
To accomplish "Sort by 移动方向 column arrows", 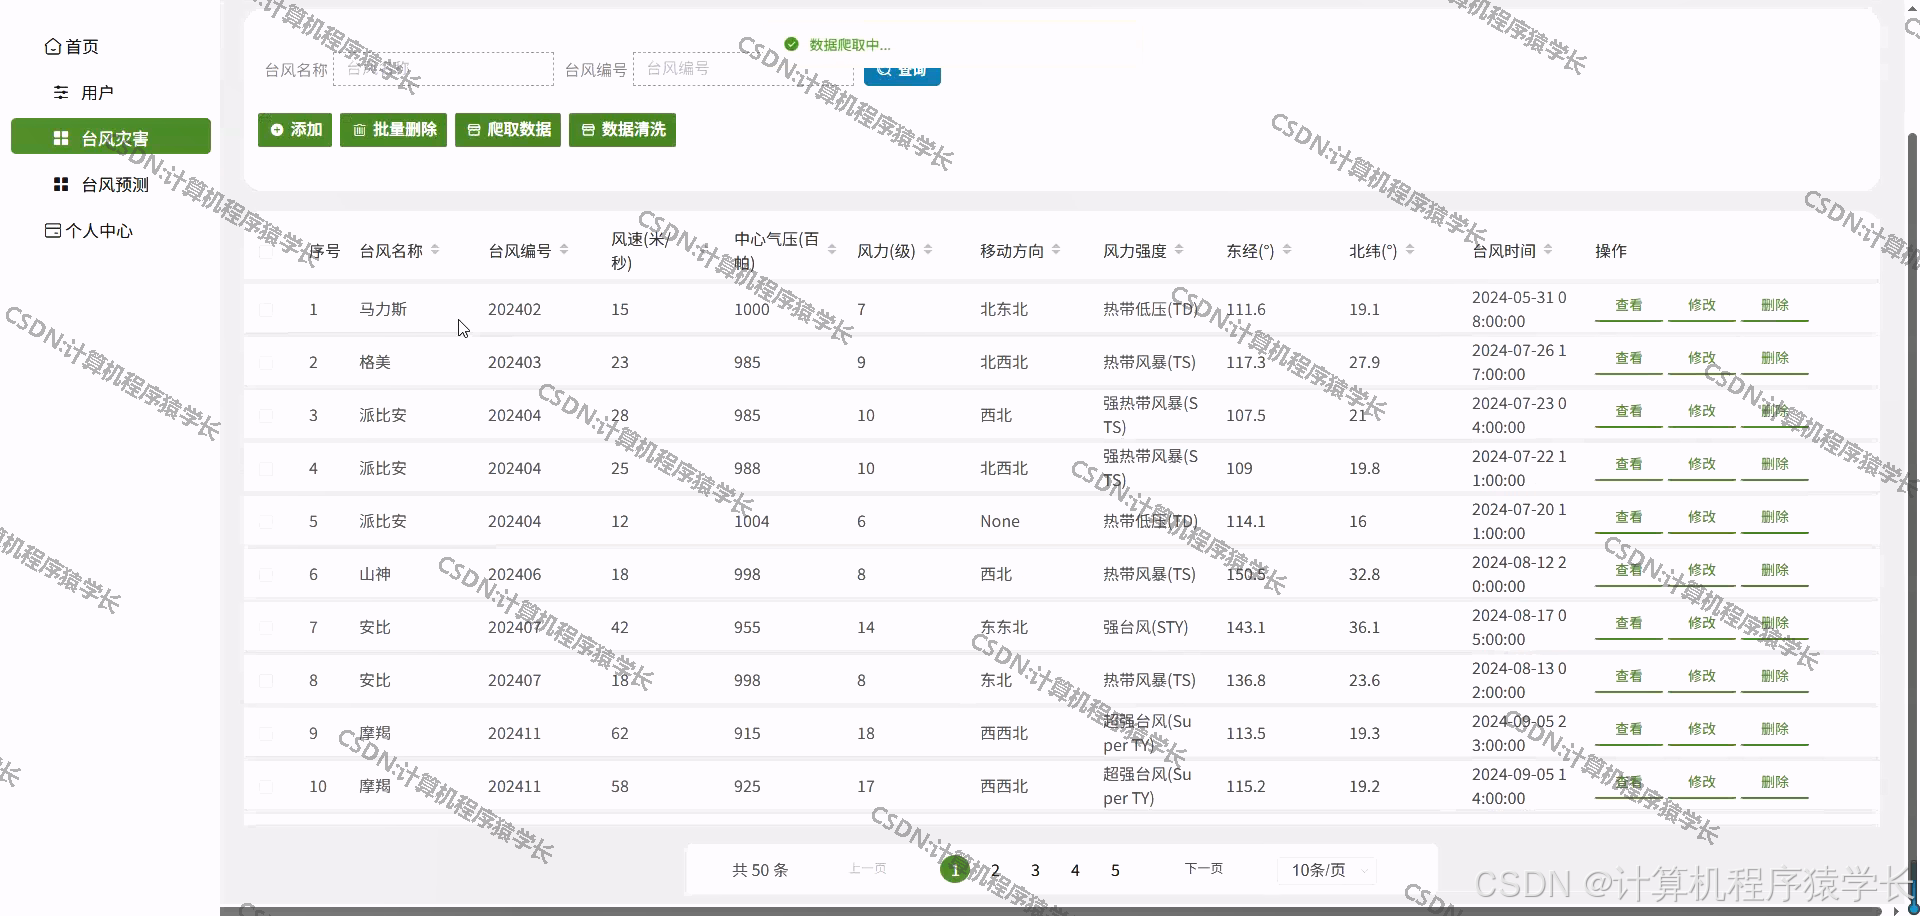I will tap(1056, 250).
